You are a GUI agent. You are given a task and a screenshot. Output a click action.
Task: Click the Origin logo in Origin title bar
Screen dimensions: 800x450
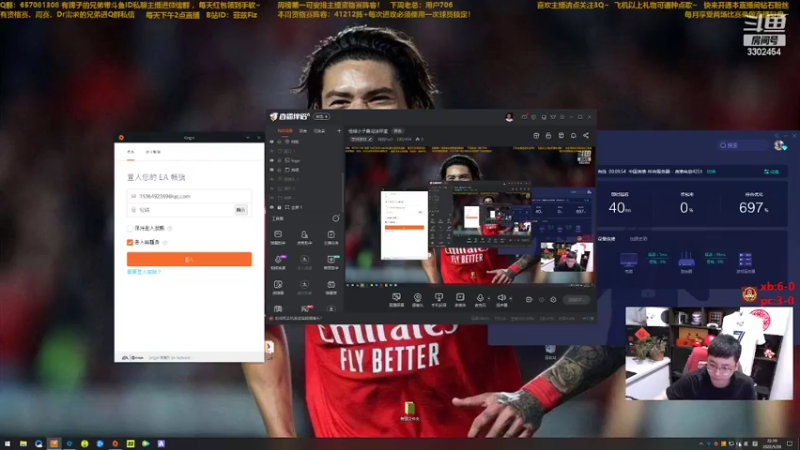pos(121,138)
